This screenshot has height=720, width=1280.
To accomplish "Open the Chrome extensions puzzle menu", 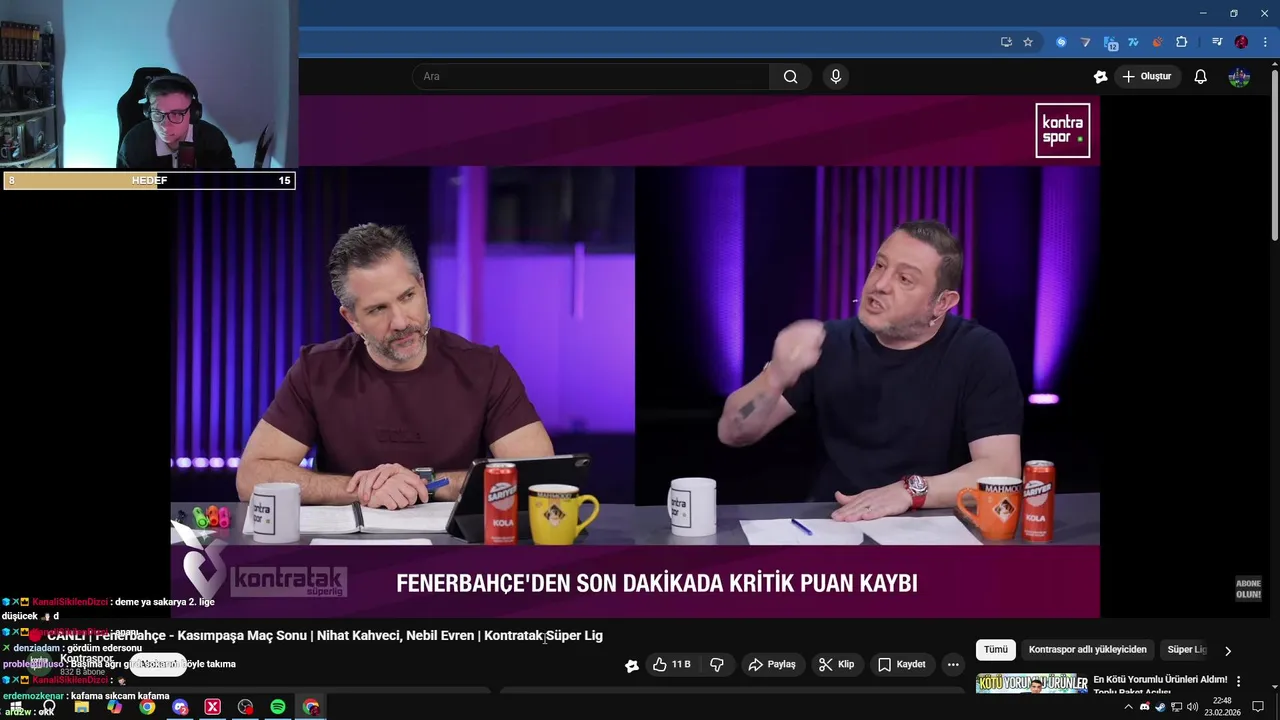I will (1181, 42).
